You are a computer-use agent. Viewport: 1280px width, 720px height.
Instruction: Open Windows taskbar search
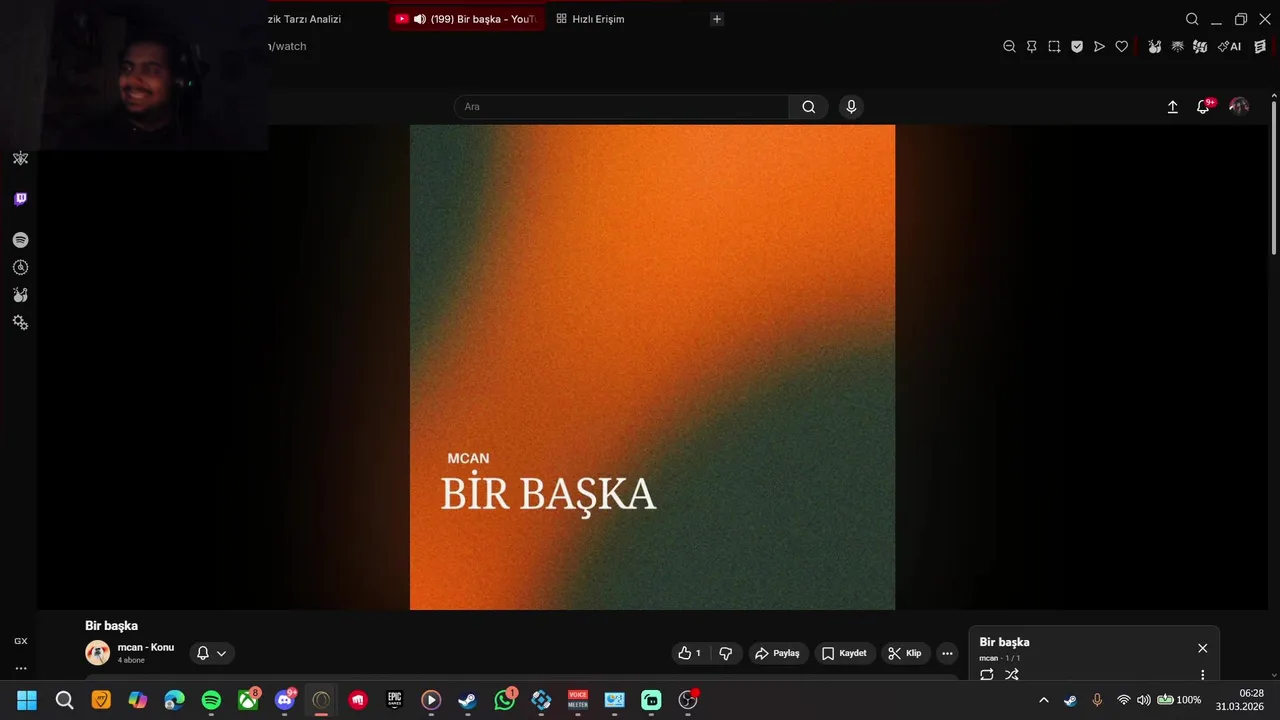click(64, 700)
